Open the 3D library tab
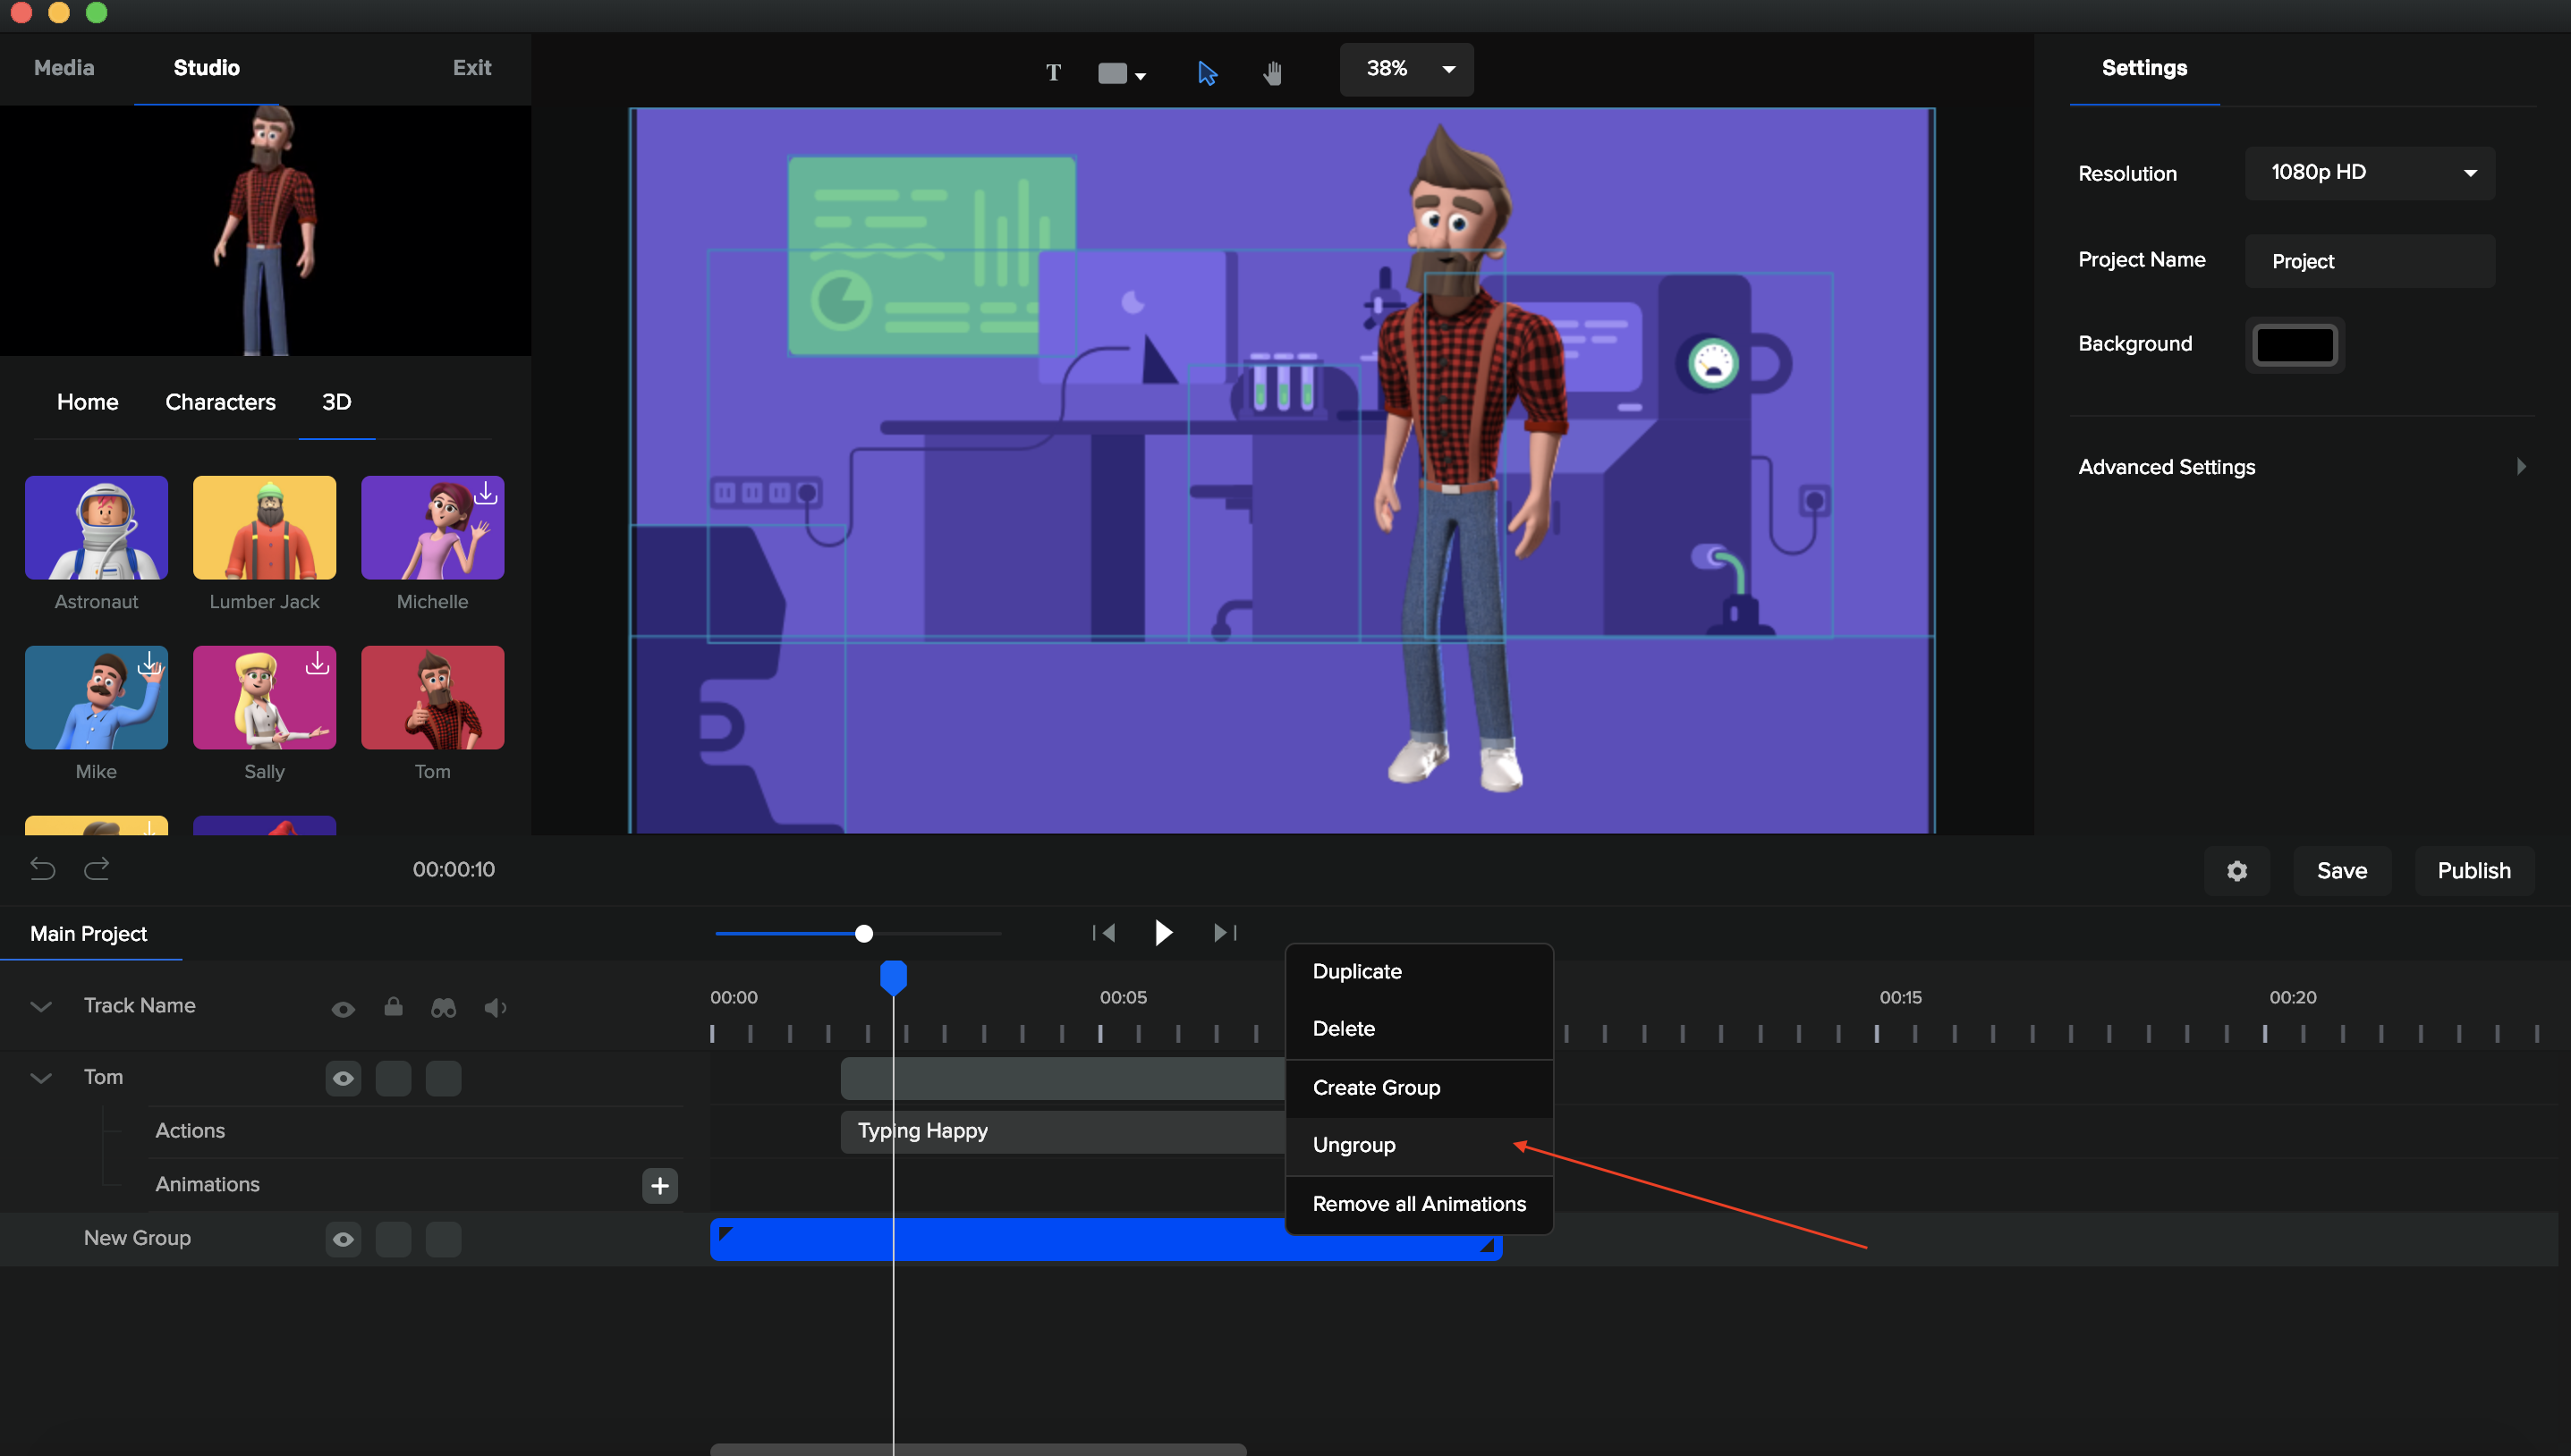This screenshot has height=1456, width=2571. 336,402
